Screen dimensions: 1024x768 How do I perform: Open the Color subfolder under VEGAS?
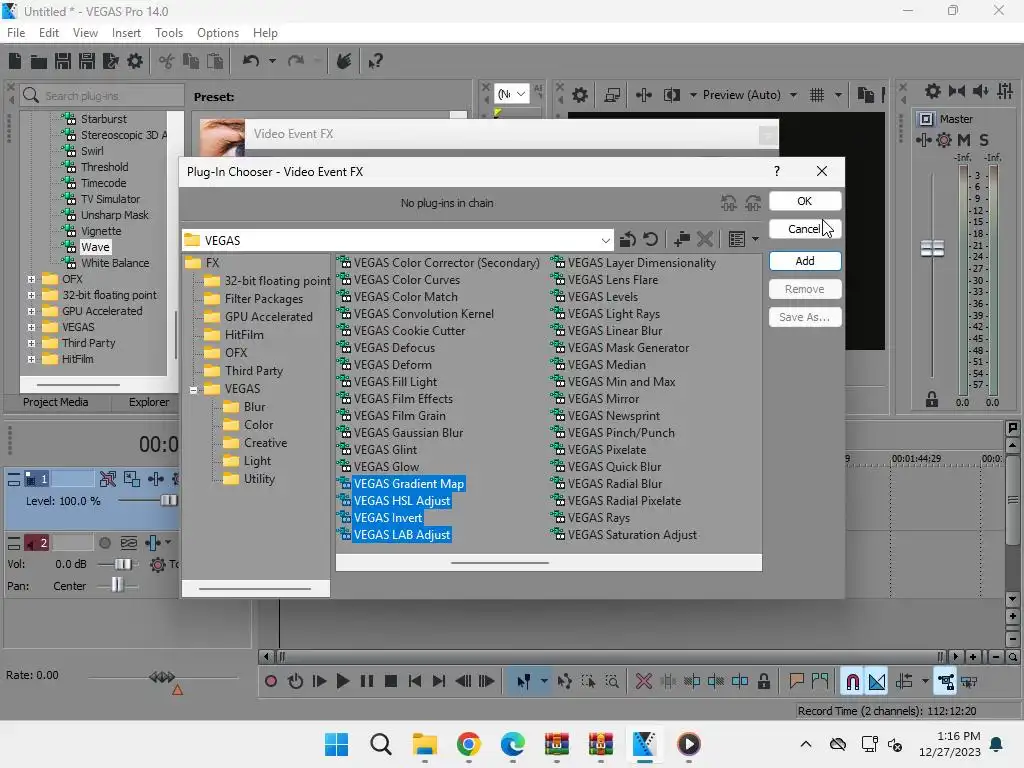click(x=258, y=425)
